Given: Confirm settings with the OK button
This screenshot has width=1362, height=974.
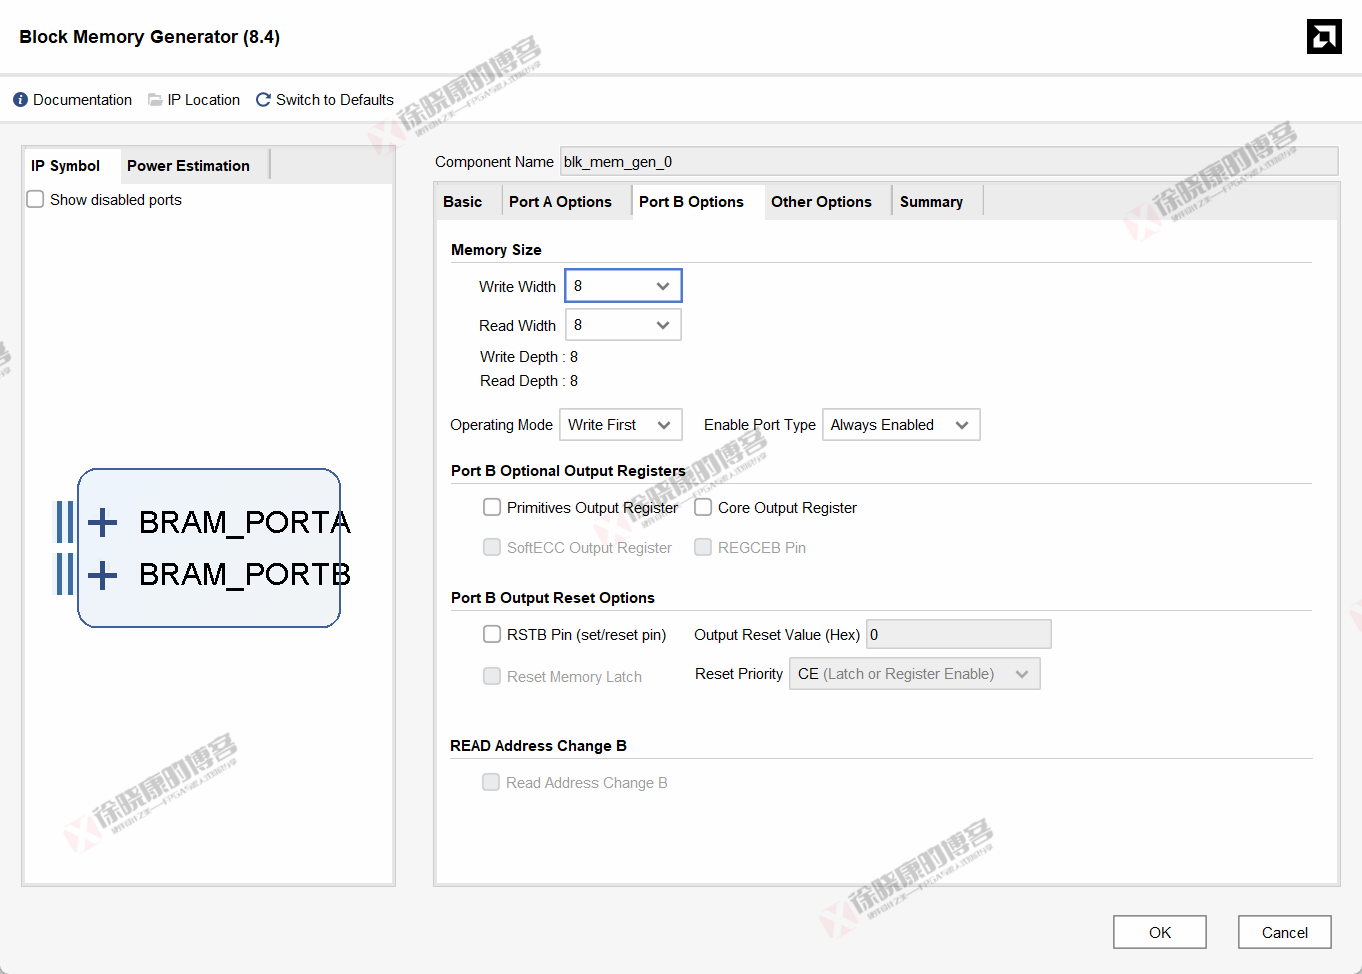Looking at the screenshot, I should pyautogui.click(x=1159, y=931).
